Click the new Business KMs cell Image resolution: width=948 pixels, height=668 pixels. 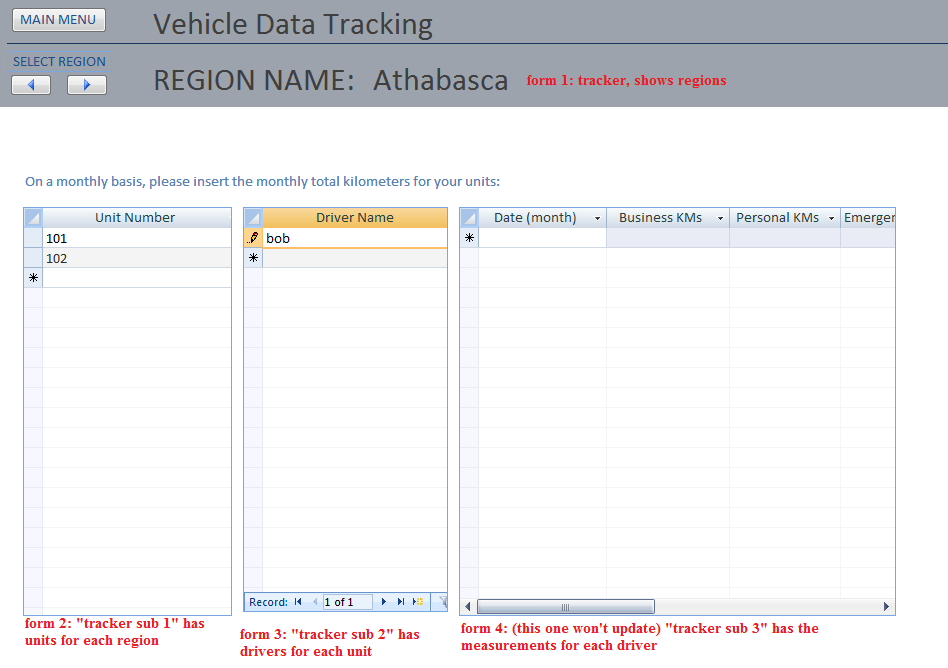668,238
